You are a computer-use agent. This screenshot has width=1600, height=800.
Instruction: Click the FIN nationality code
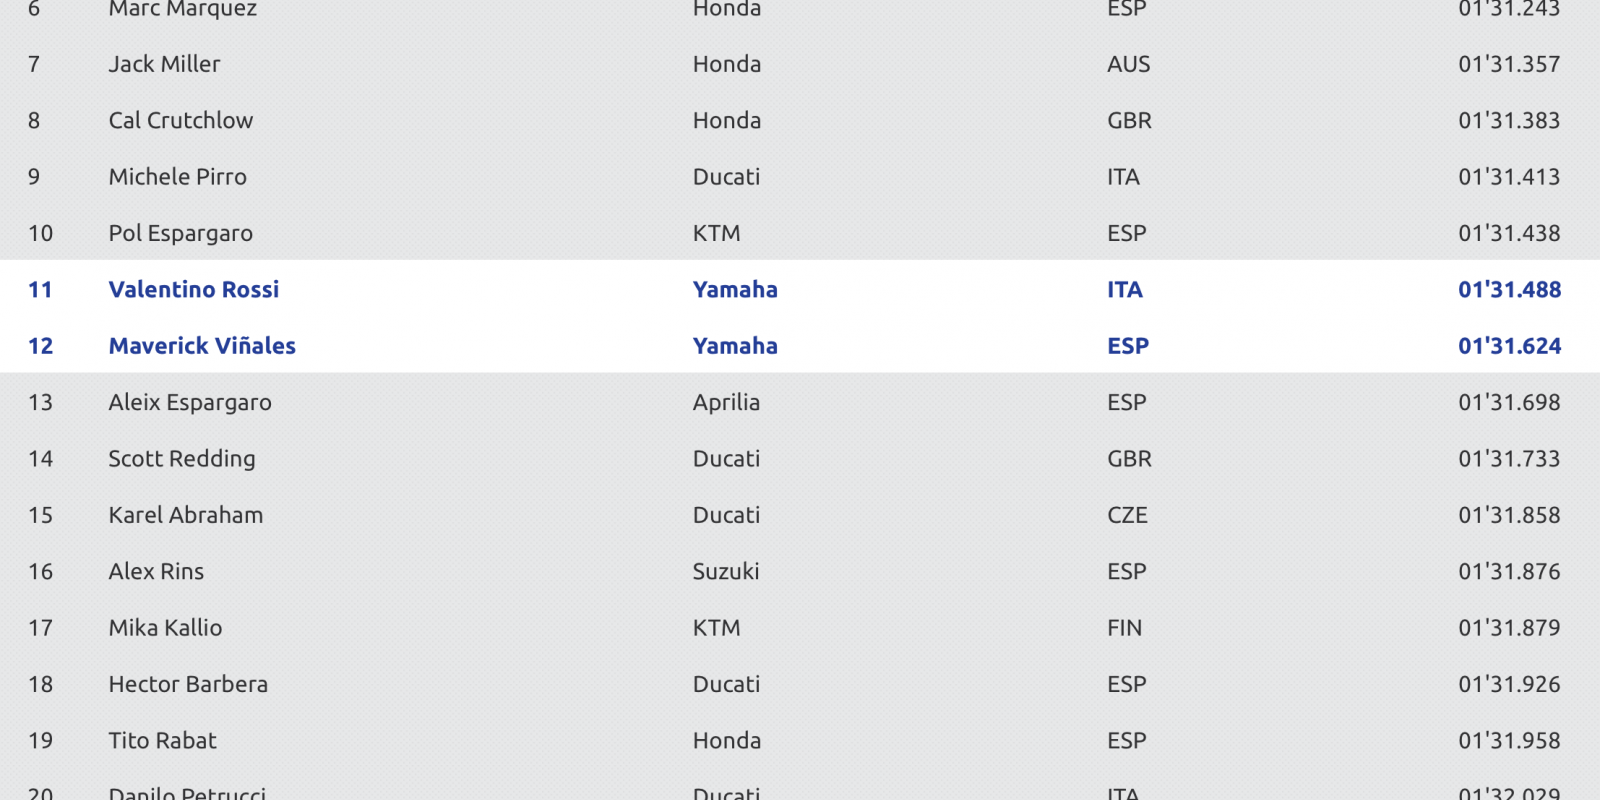[1124, 628]
